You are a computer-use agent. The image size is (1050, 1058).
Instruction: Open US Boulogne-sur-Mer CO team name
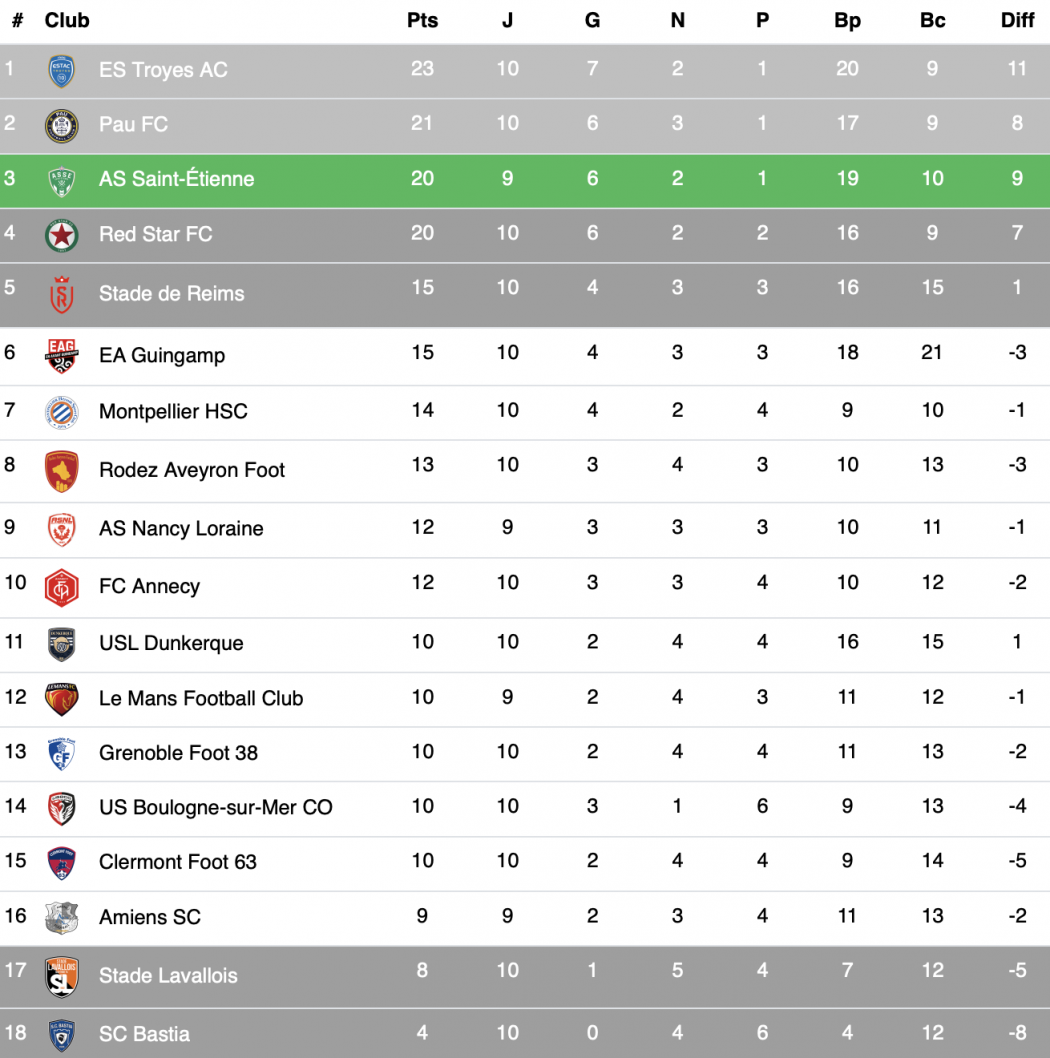215,807
